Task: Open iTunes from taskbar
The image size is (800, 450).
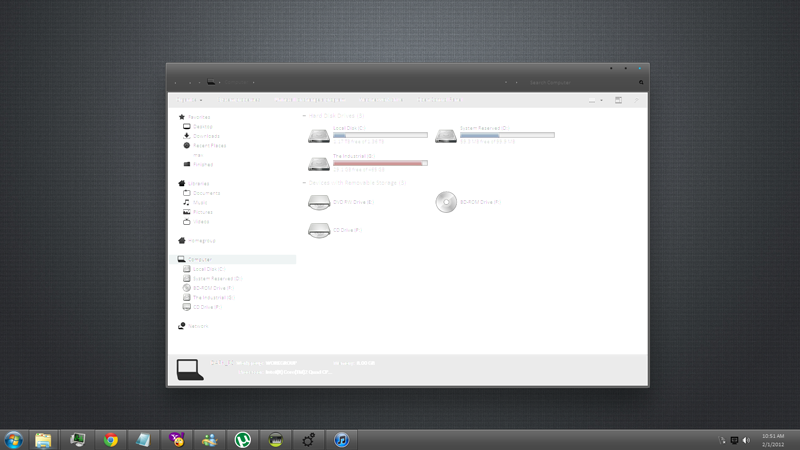Action: pos(342,440)
